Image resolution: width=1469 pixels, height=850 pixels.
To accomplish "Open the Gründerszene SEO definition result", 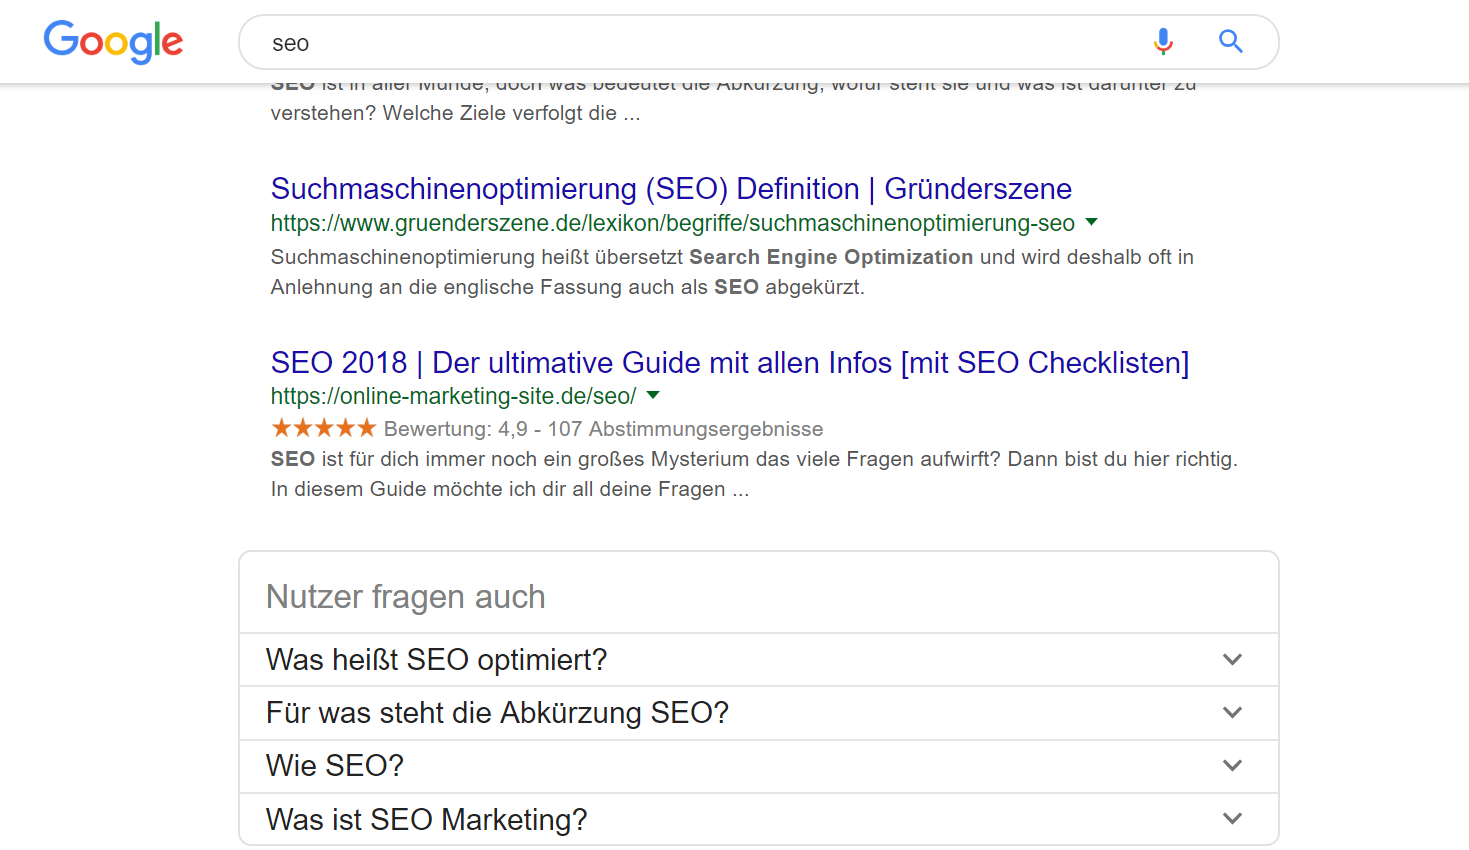I will click(670, 189).
